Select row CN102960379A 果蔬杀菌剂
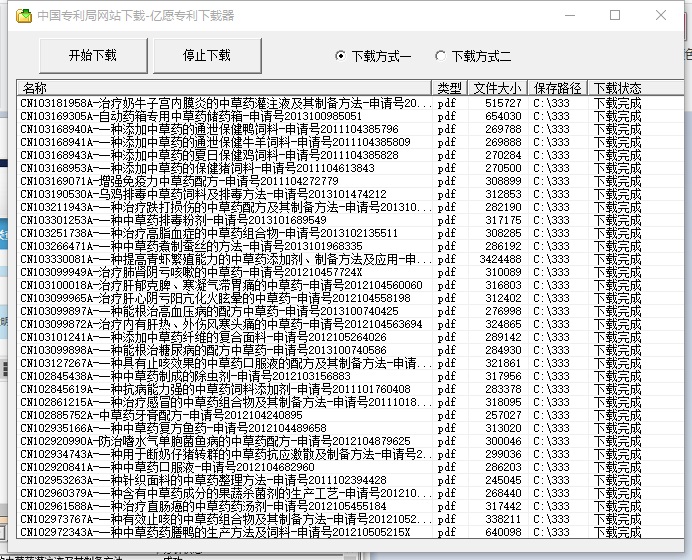Screen dimensions: 692x560 pos(350,493)
